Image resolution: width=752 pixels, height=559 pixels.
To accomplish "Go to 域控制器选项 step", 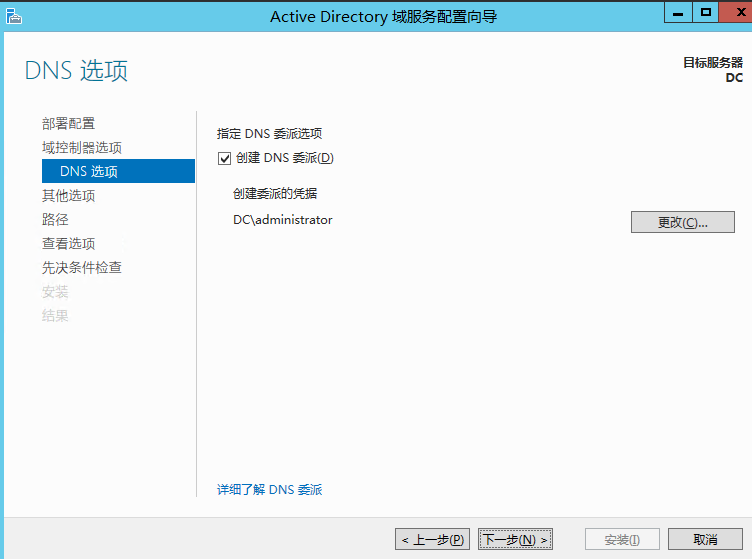I will (82, 148).
